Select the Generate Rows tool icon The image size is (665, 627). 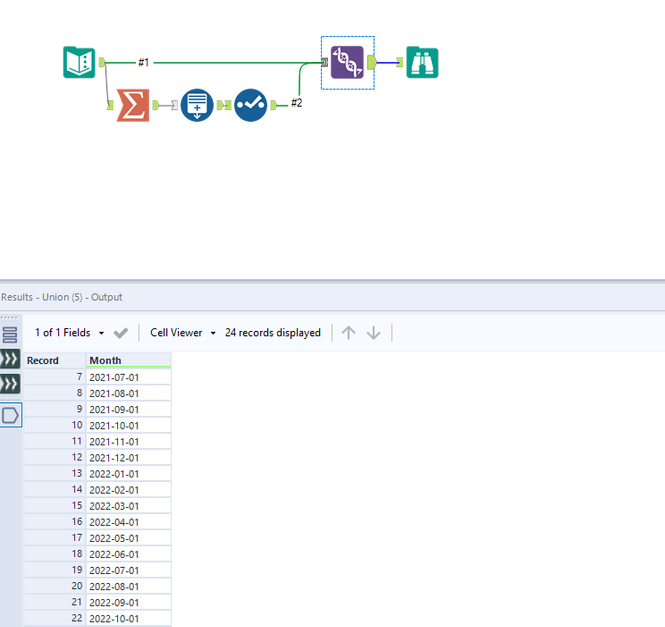[x=197, y=105]
